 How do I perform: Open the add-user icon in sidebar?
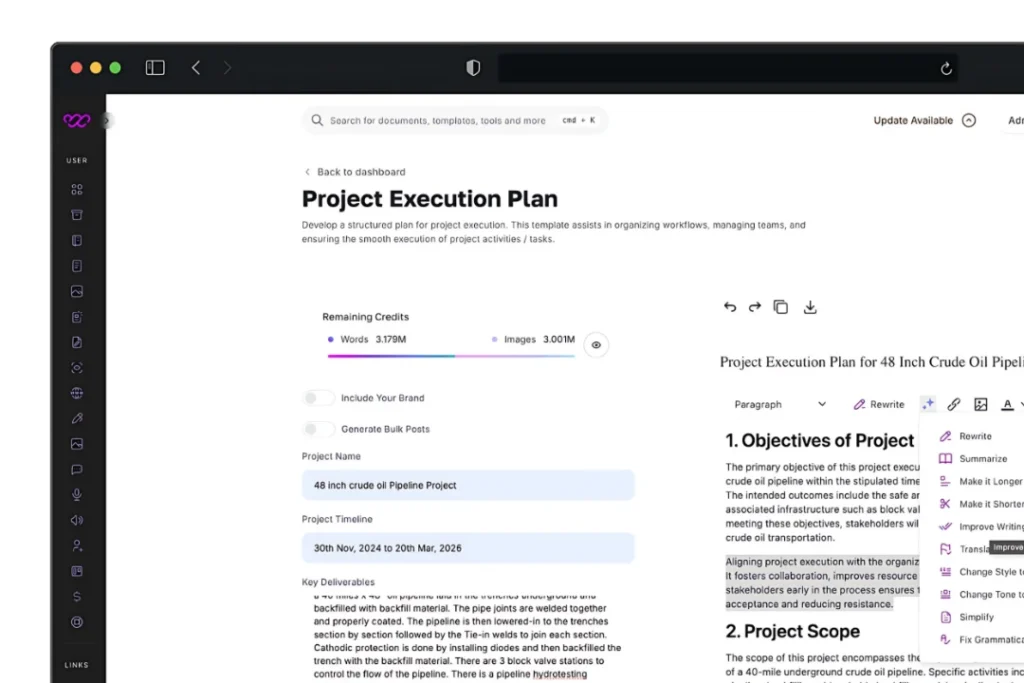[x=76, y=546]
